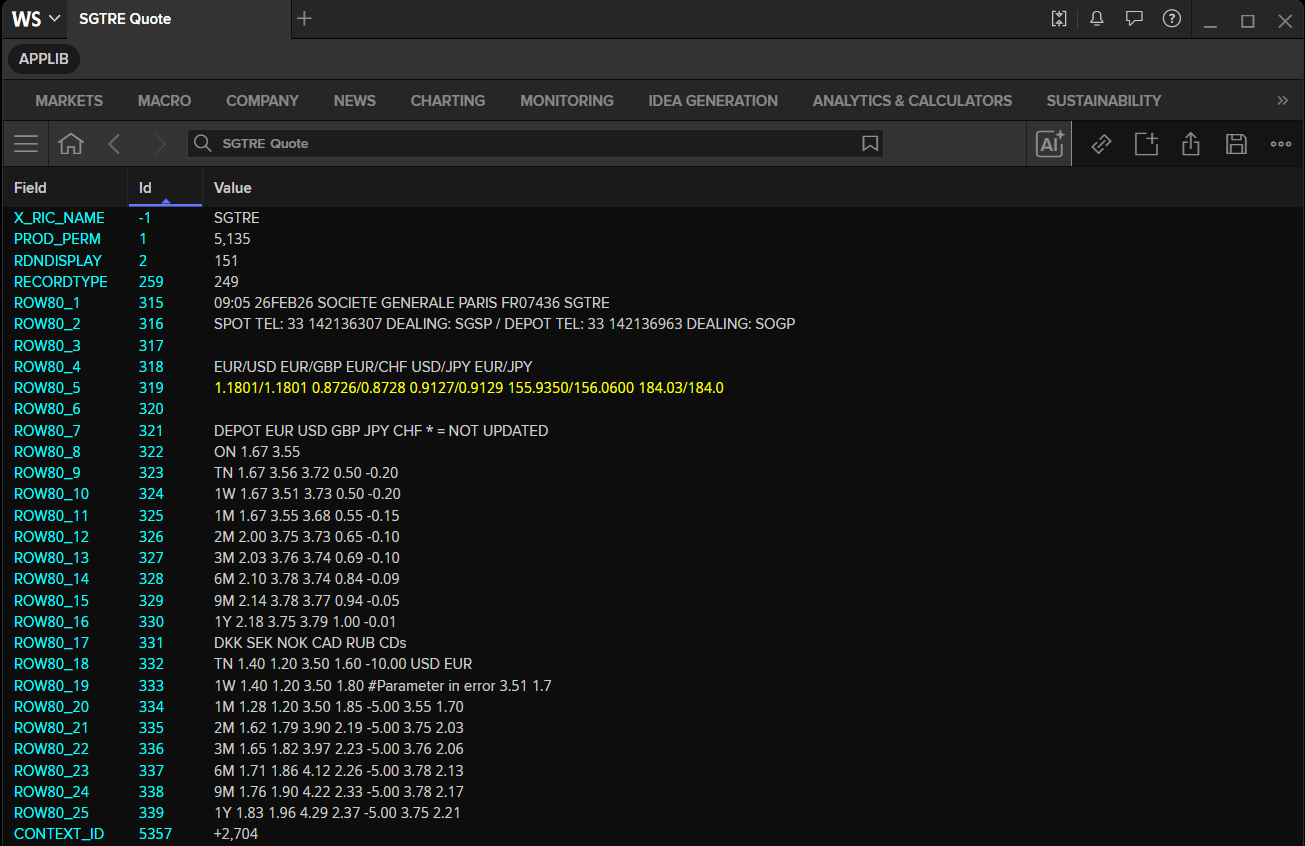Navigate back with left arrow
This screenshot has width=1305, height=846.
(x=114, y=144)
